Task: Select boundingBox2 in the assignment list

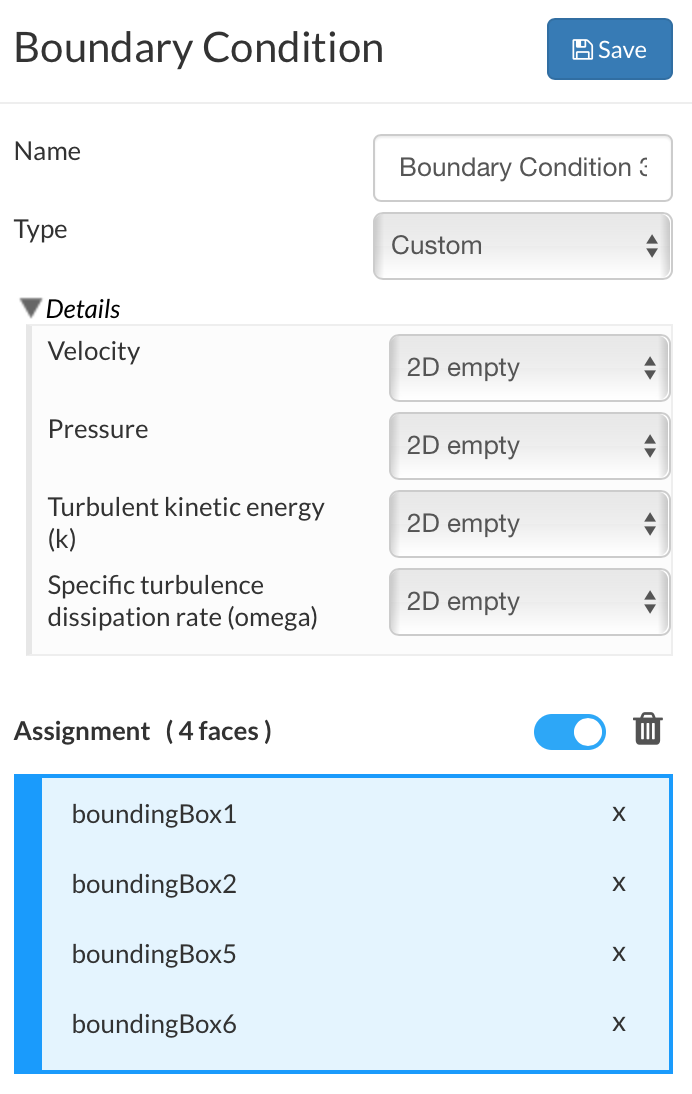Action: coord(154,884)
